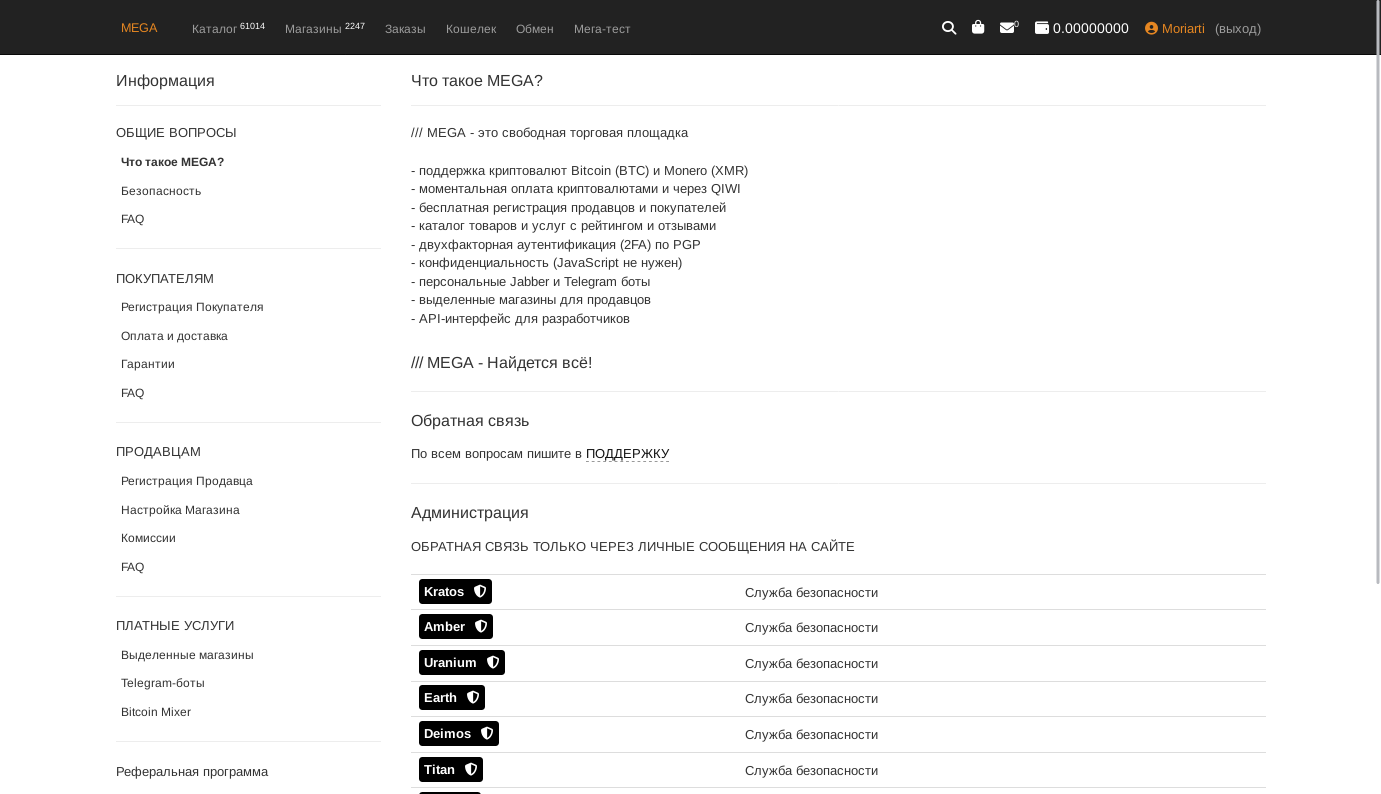Viewport: 1381px width, 794px height.
Task: Open the Telegram-боты sidebar link
Action: click(163, 683)
